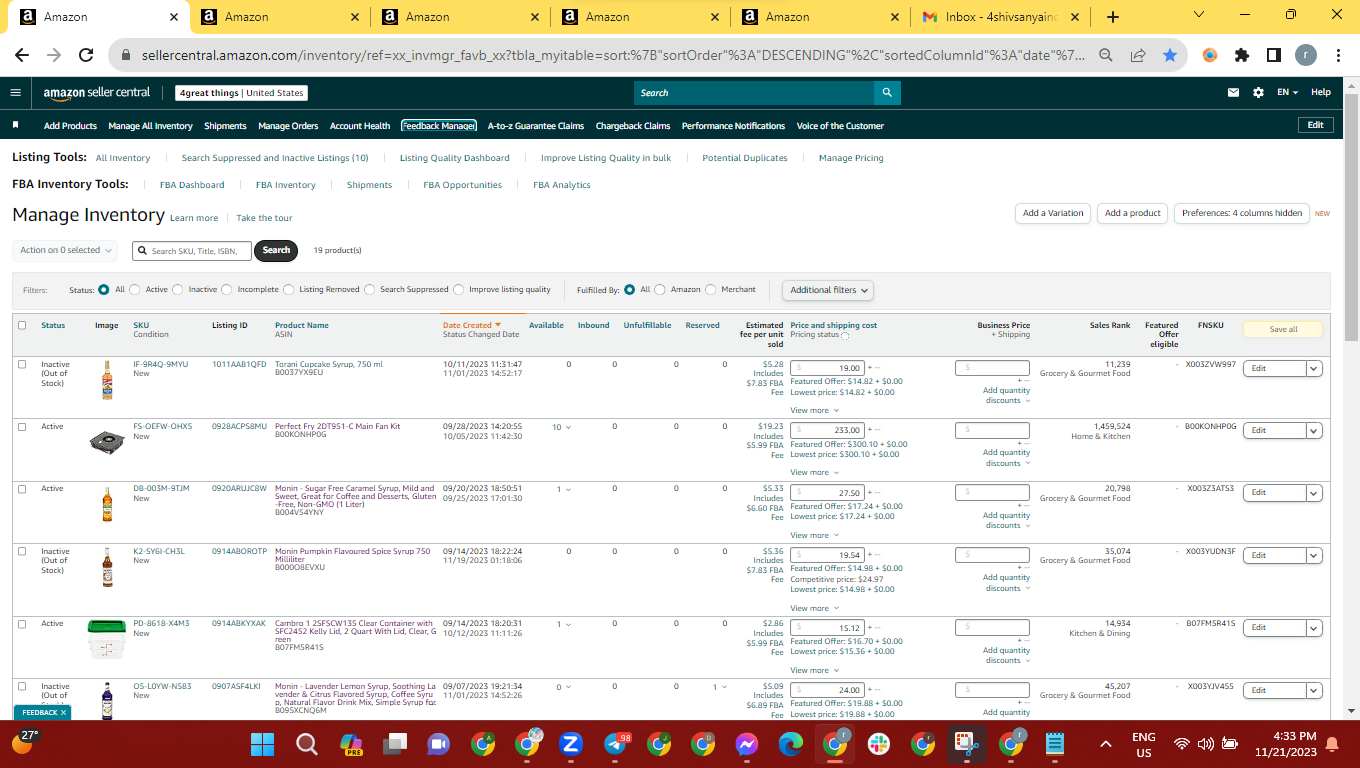Check the box for the Cambro Clear Container row
This screenshot has width=1360, height=768.
coord(22,624)
